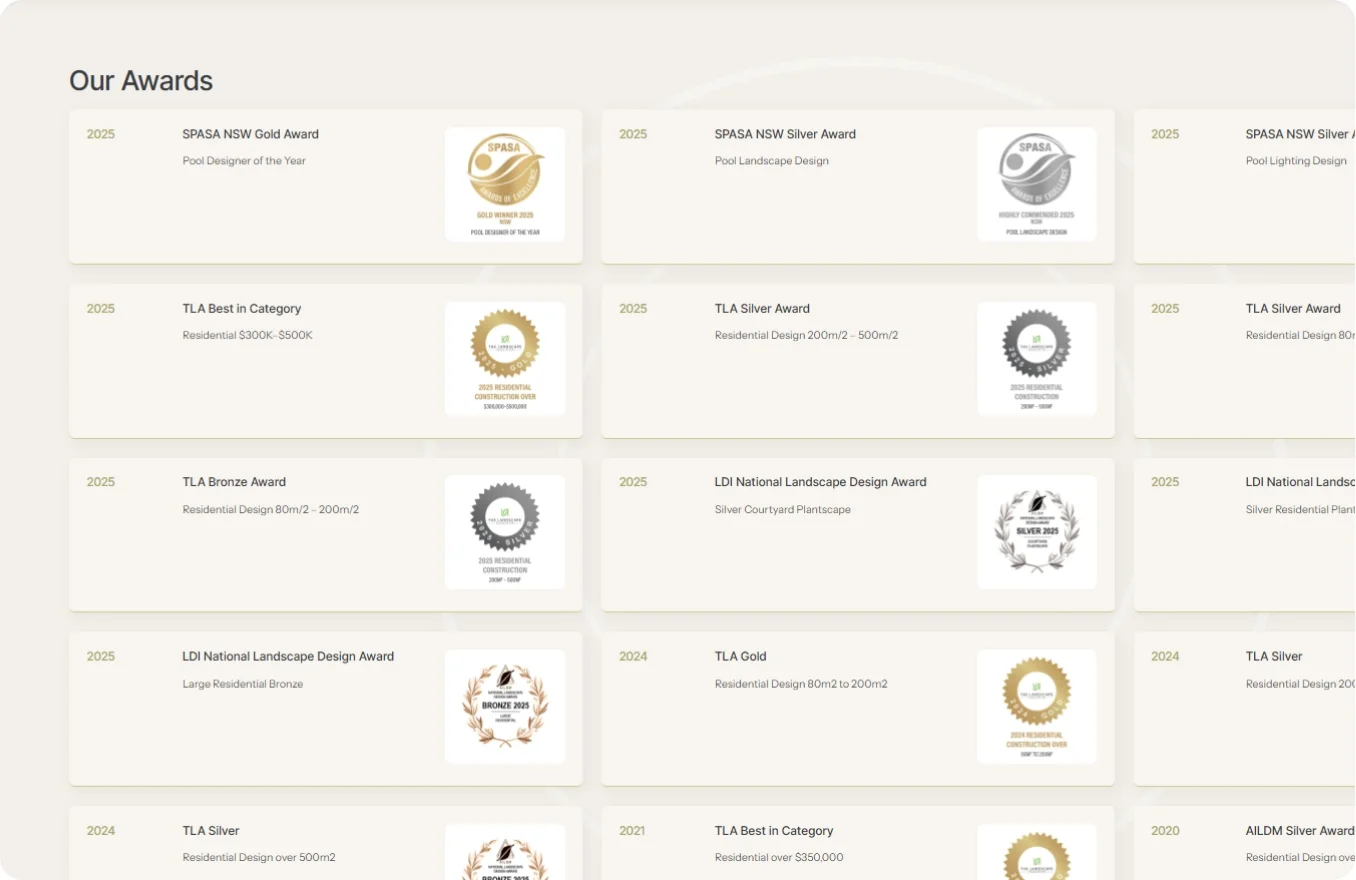Image resolution: width=1356 pixels, height=880 pixels.
Task: Select the 'SPASA NSW Silver Award' Pool Landscape title
Action: click(x=785, y=134)
